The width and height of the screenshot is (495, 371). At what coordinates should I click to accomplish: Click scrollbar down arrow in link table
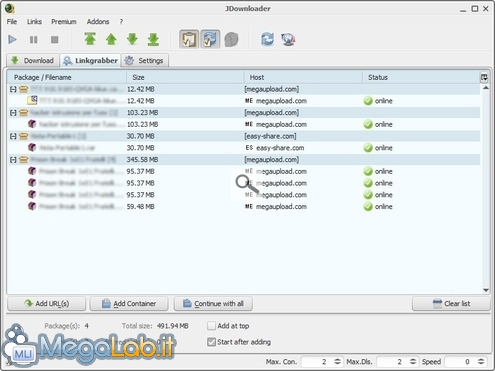click(486, 290)
